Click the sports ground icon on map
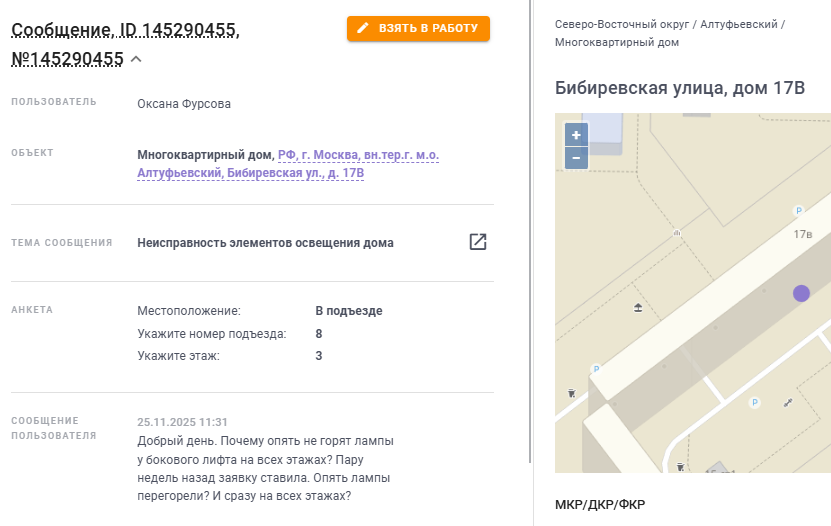Screen dimensions: 831x526 (788, 402)
